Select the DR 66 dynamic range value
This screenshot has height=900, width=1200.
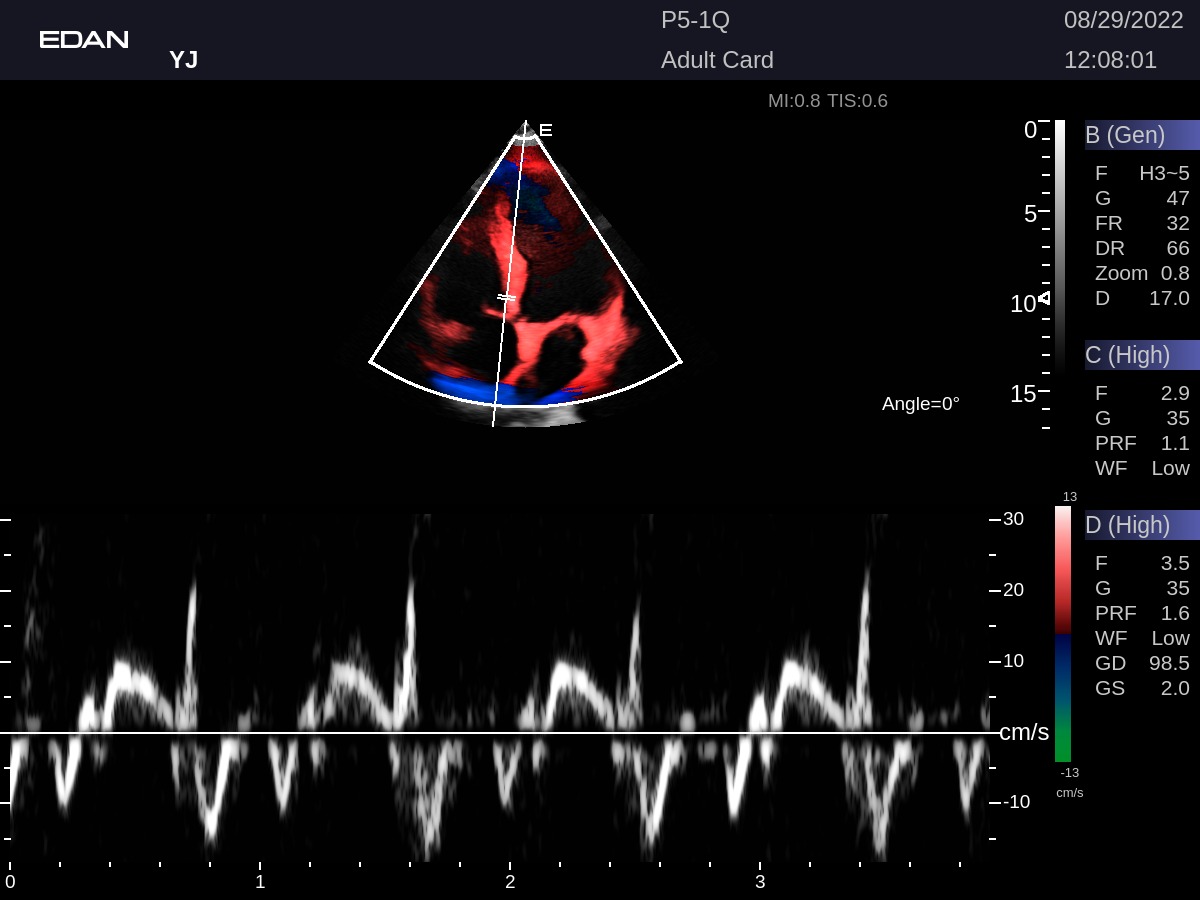click(x=1141, y=248)
